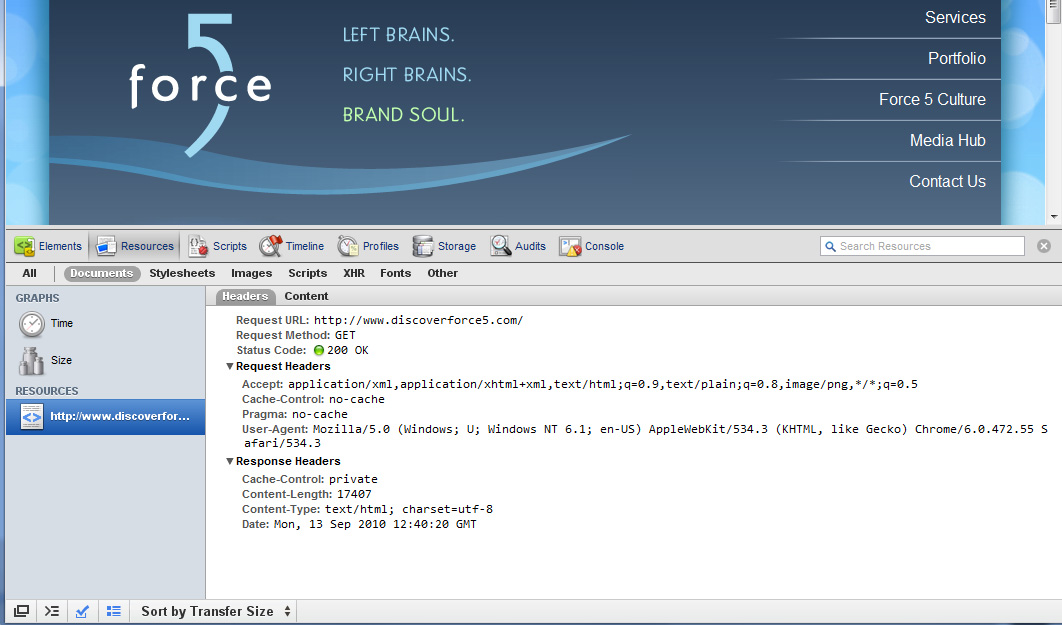Click the response Cache-Control private header
The width and height of the screenshot is (1062, 625).
click(x=310, y=479)
